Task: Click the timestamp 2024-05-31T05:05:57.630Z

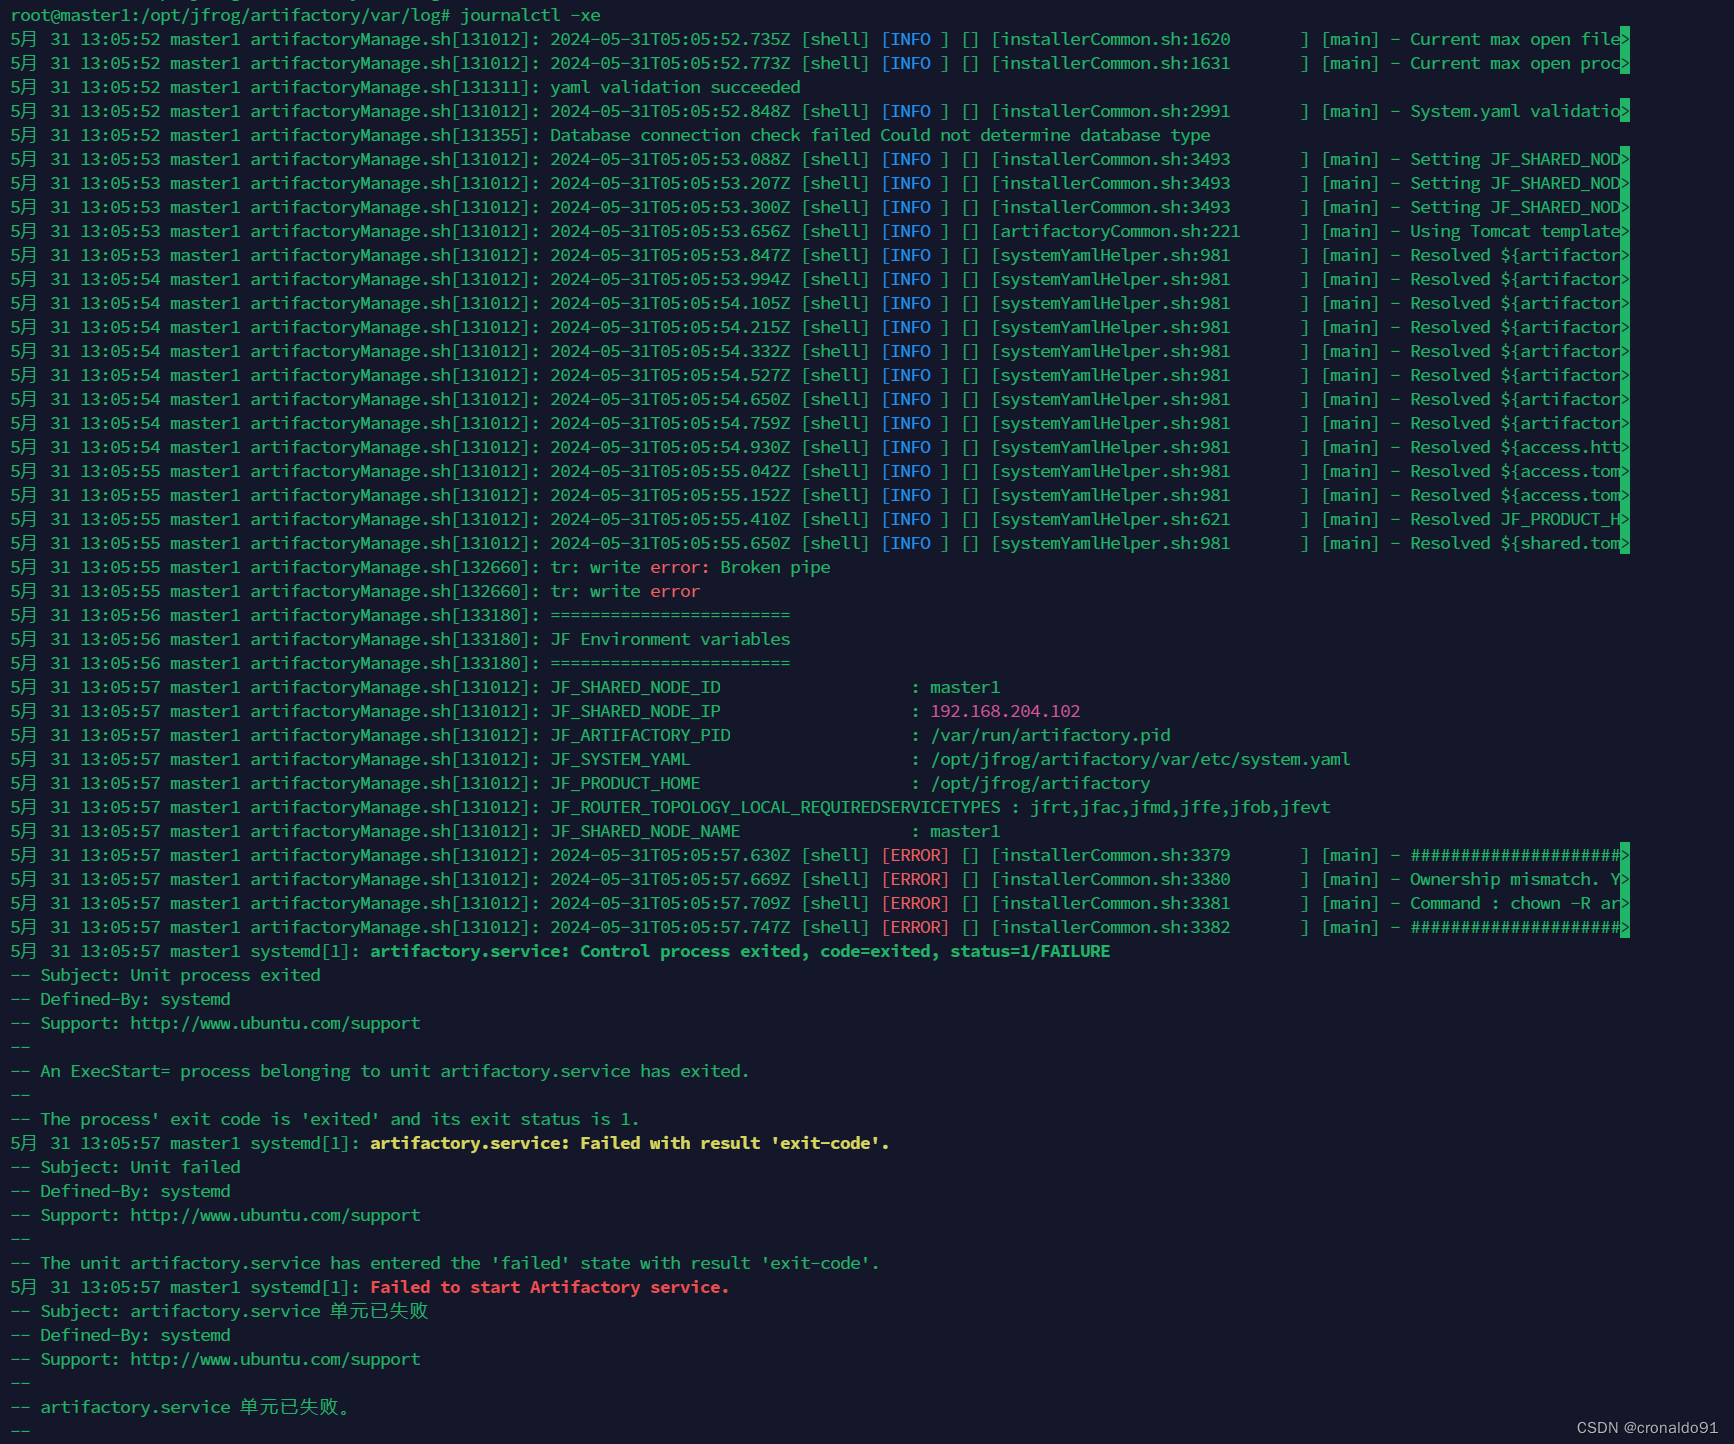Action: (670, 855)
